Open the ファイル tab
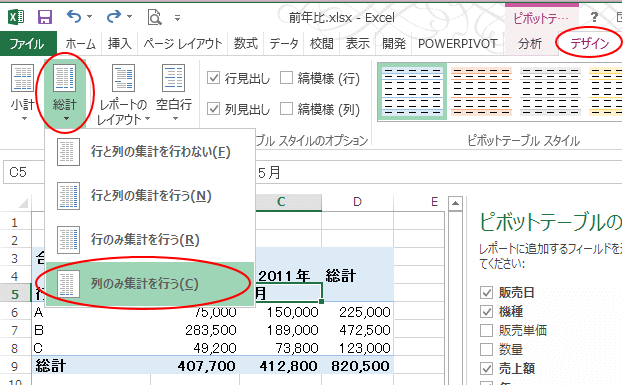This screenshot has width=623, height=385. [x=28, y=43]
